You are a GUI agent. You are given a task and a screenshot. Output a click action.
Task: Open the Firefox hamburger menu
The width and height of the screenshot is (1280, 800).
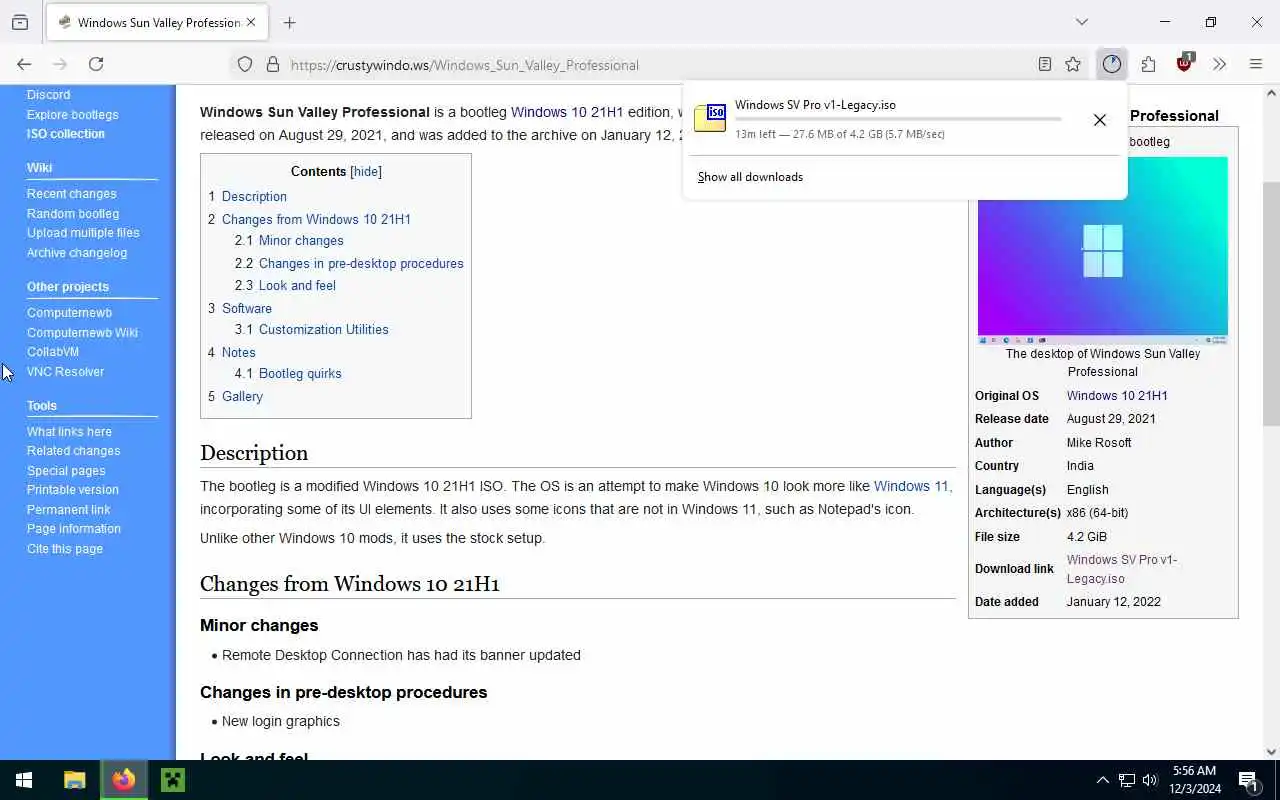[1256, 65]
